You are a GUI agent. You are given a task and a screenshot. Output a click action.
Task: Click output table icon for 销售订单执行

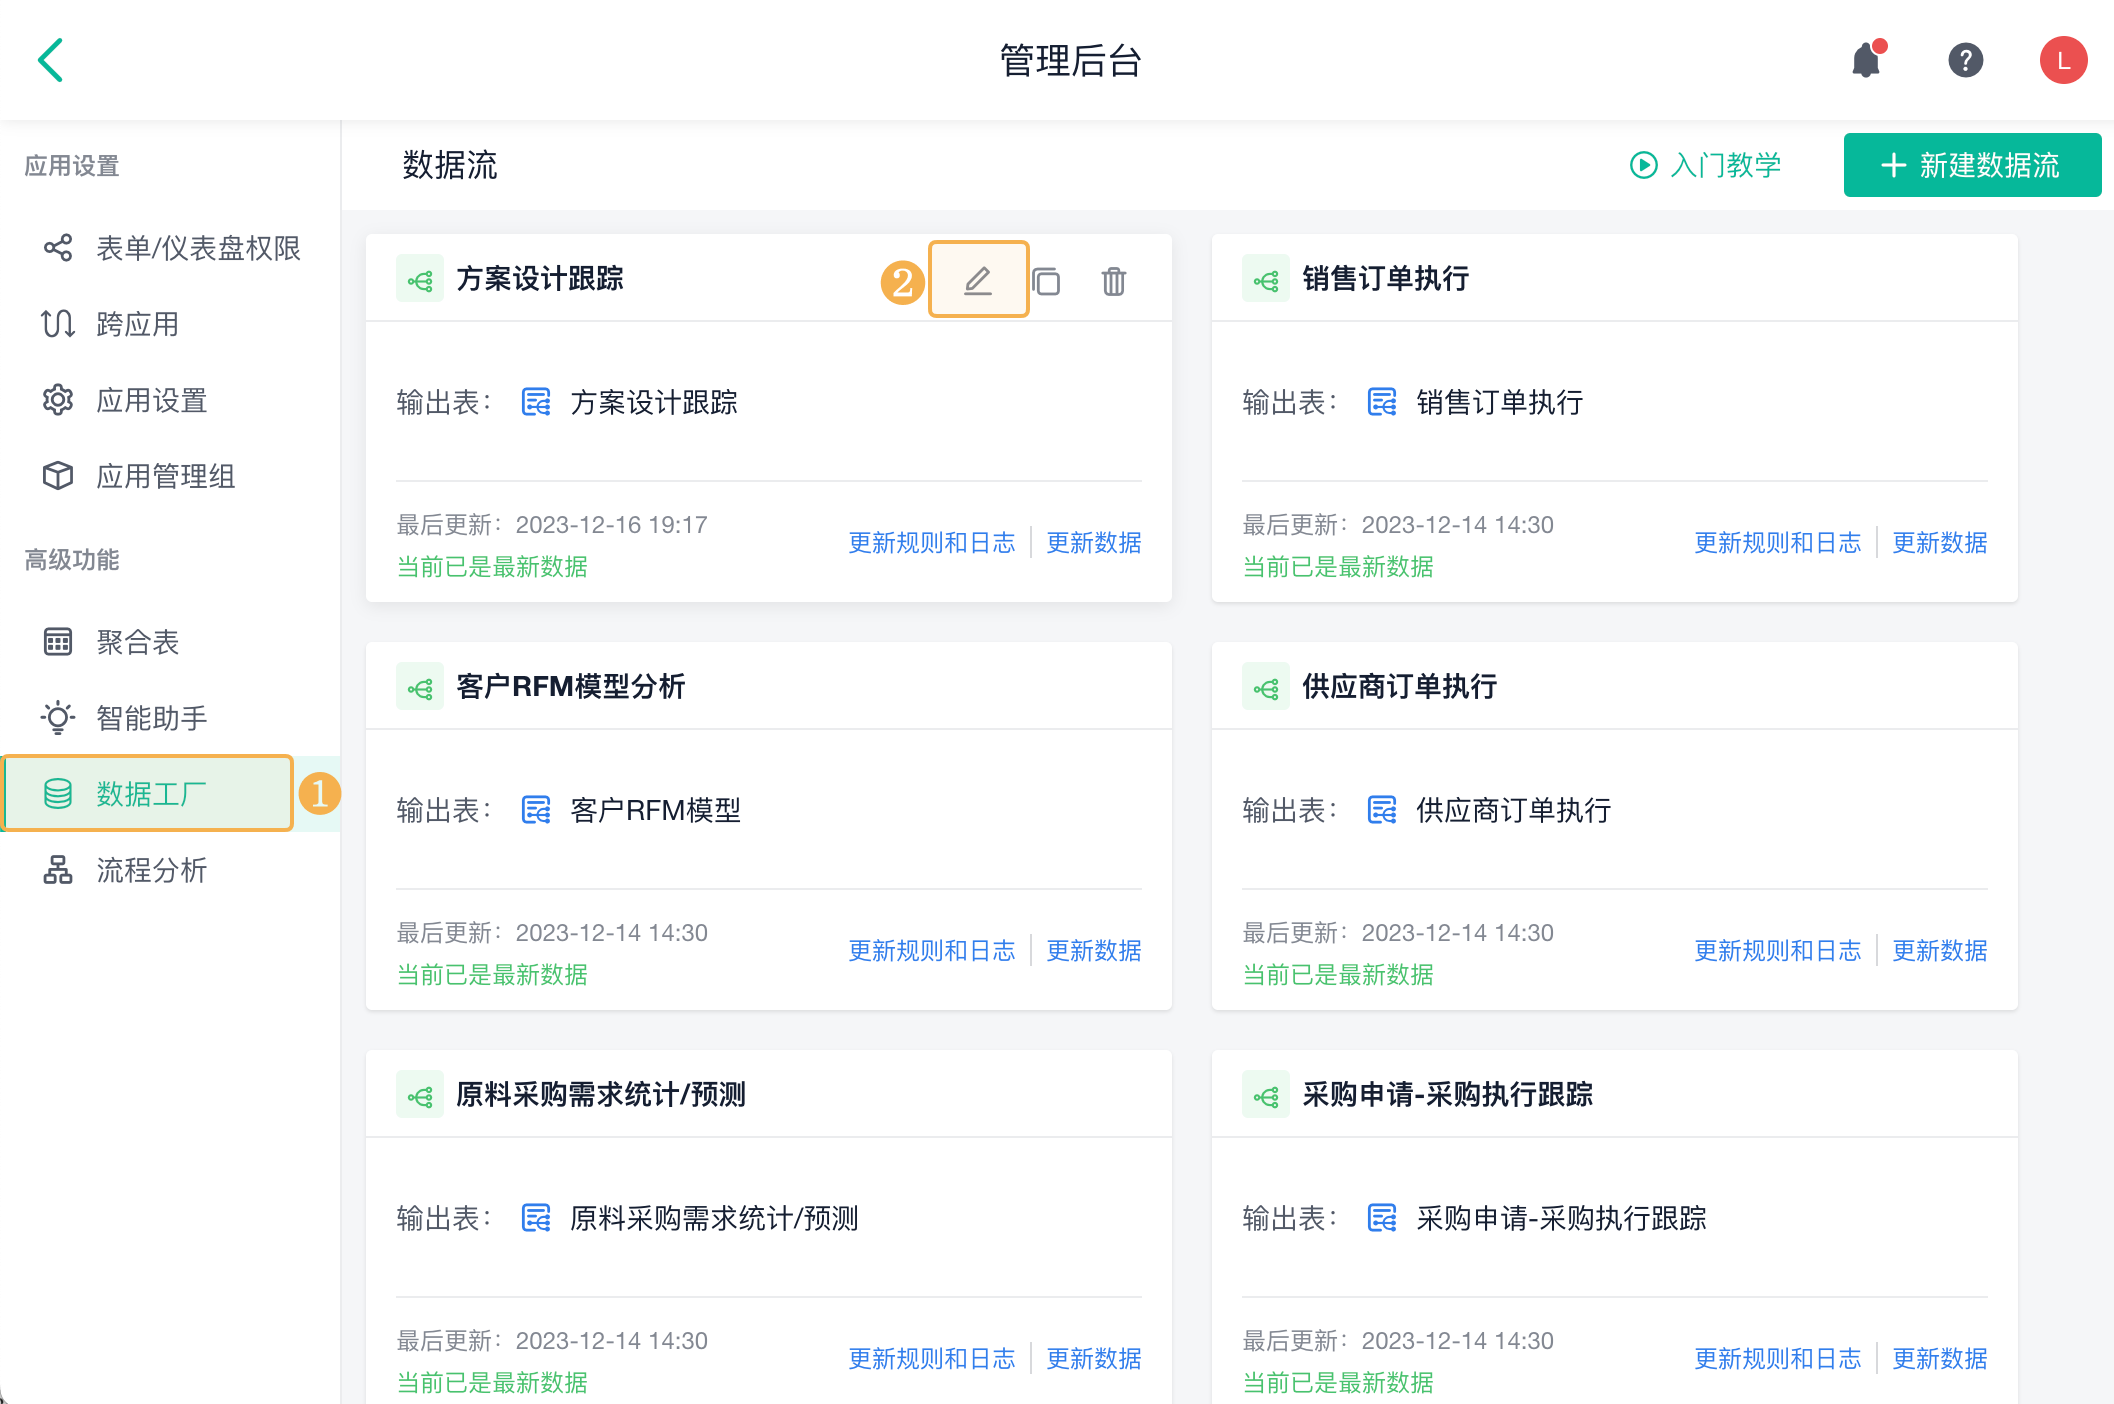(1382, 402)
